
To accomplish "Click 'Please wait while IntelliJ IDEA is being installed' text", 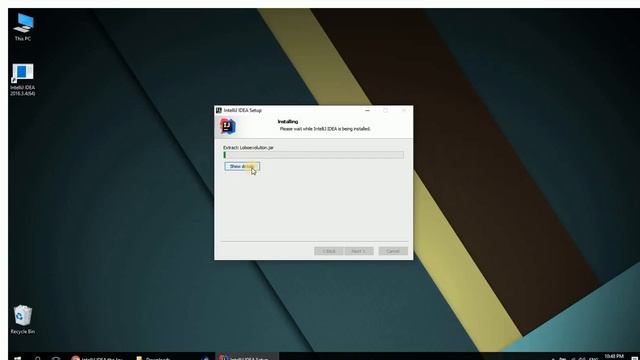I will coord(325,129).
